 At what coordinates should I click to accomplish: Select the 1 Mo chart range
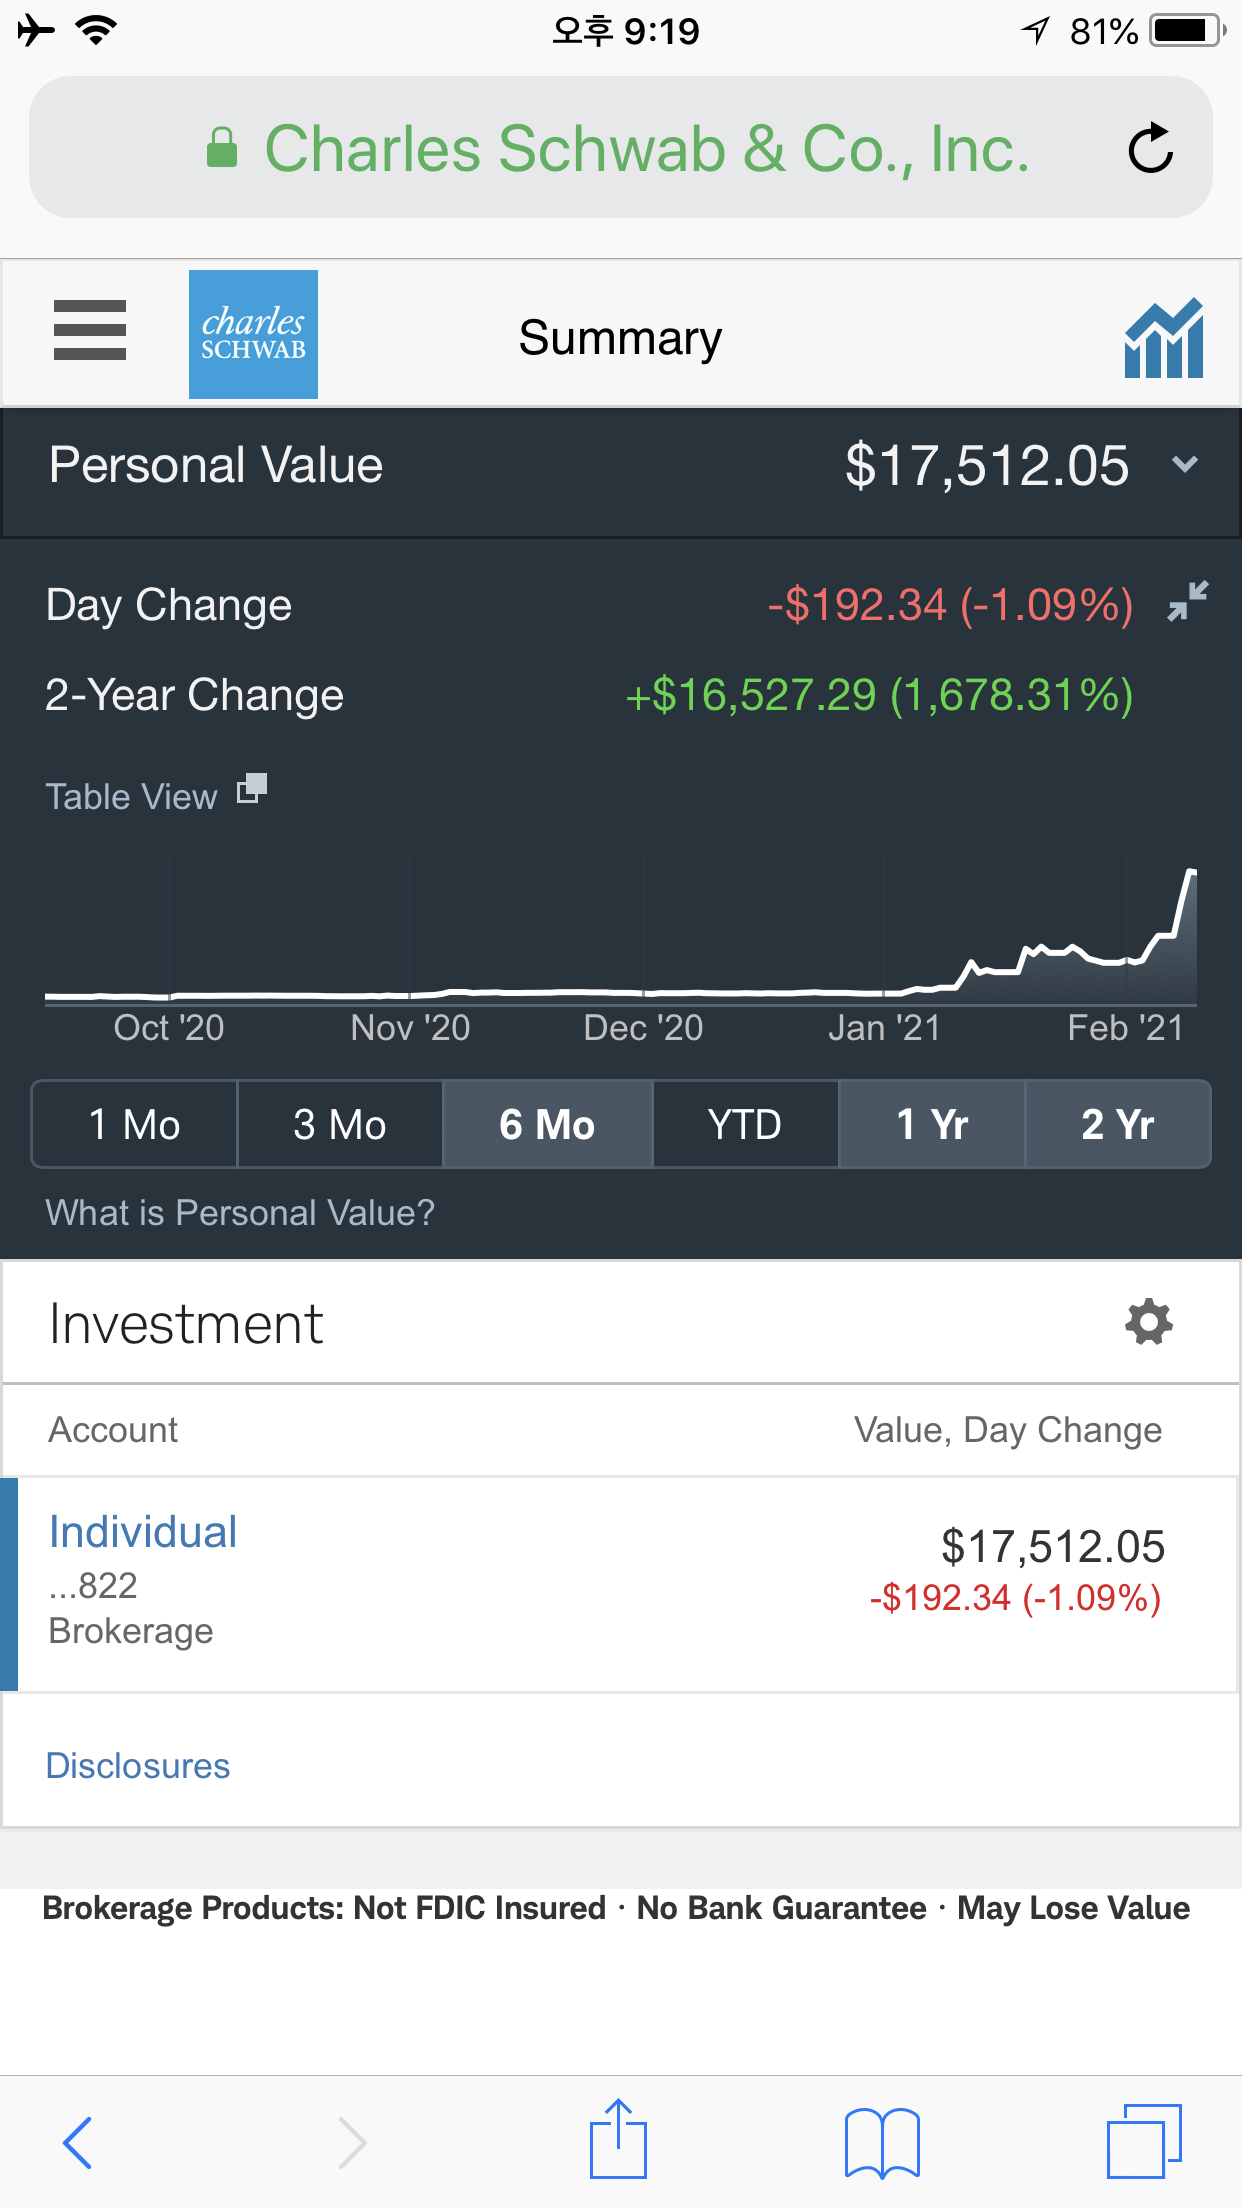coord(135,1124)
